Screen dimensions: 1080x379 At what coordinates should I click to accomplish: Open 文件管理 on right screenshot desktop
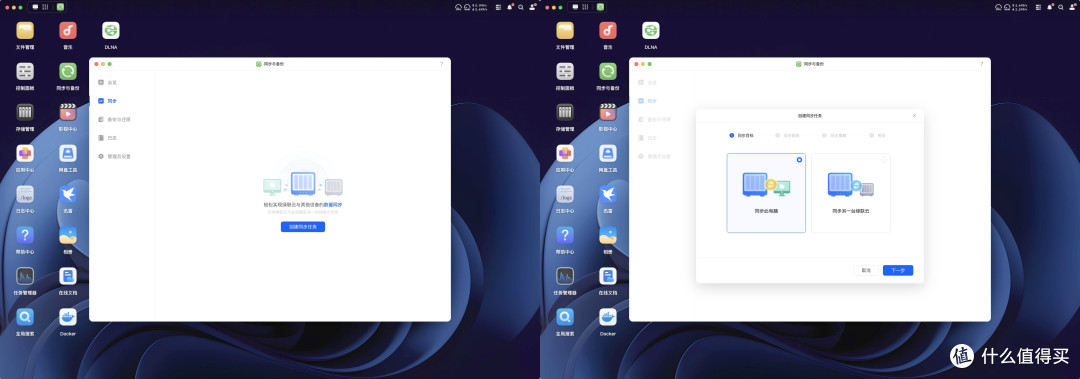tap(565, 30)
